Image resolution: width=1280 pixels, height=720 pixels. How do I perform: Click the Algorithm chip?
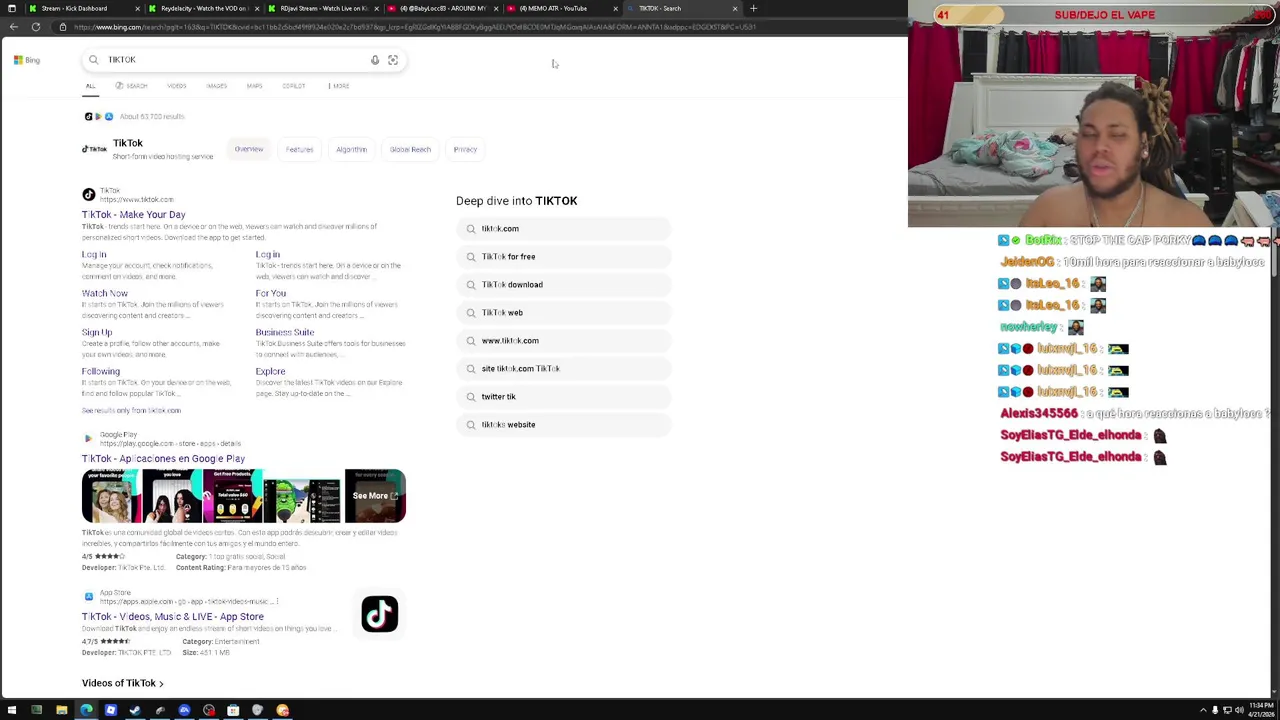351,149
